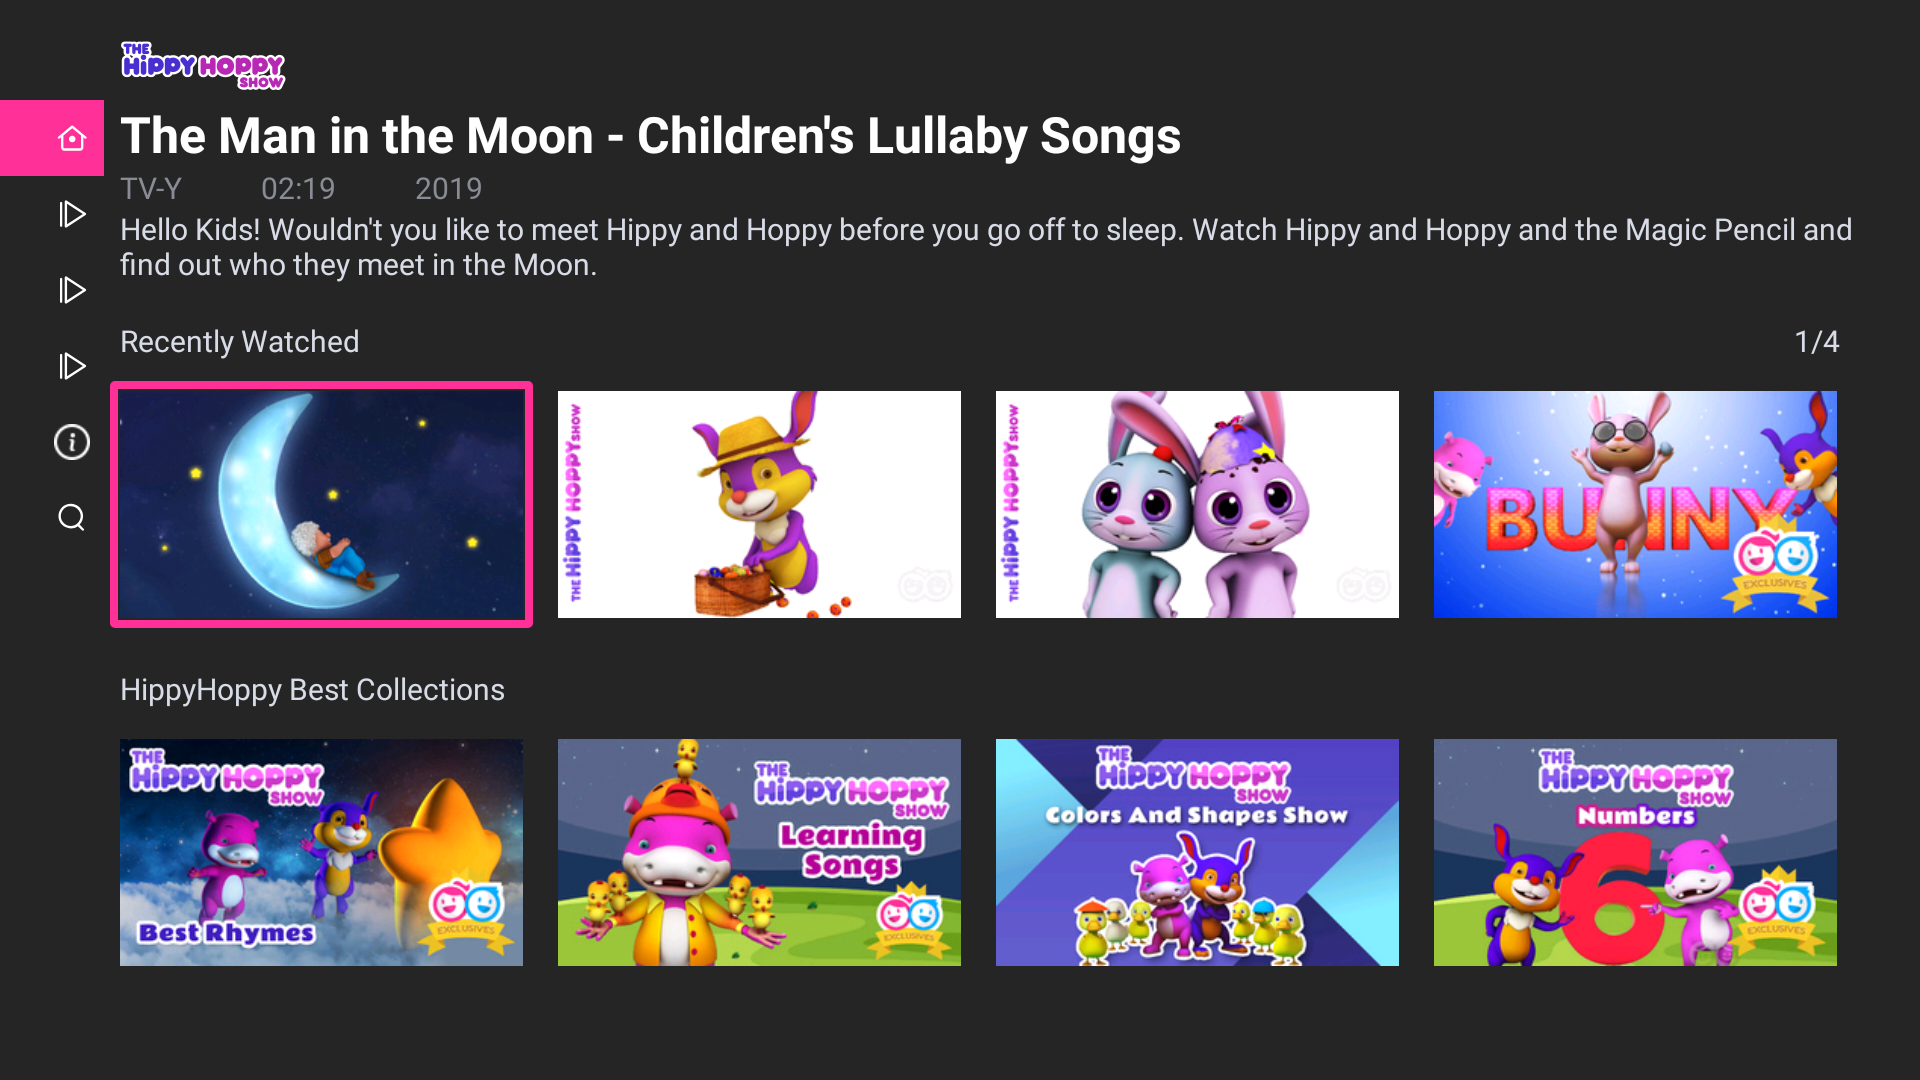Viewport: 1920px width, 1080px height.
Task: Click the TV-Y rating label
Action: (x=151, y=188)
